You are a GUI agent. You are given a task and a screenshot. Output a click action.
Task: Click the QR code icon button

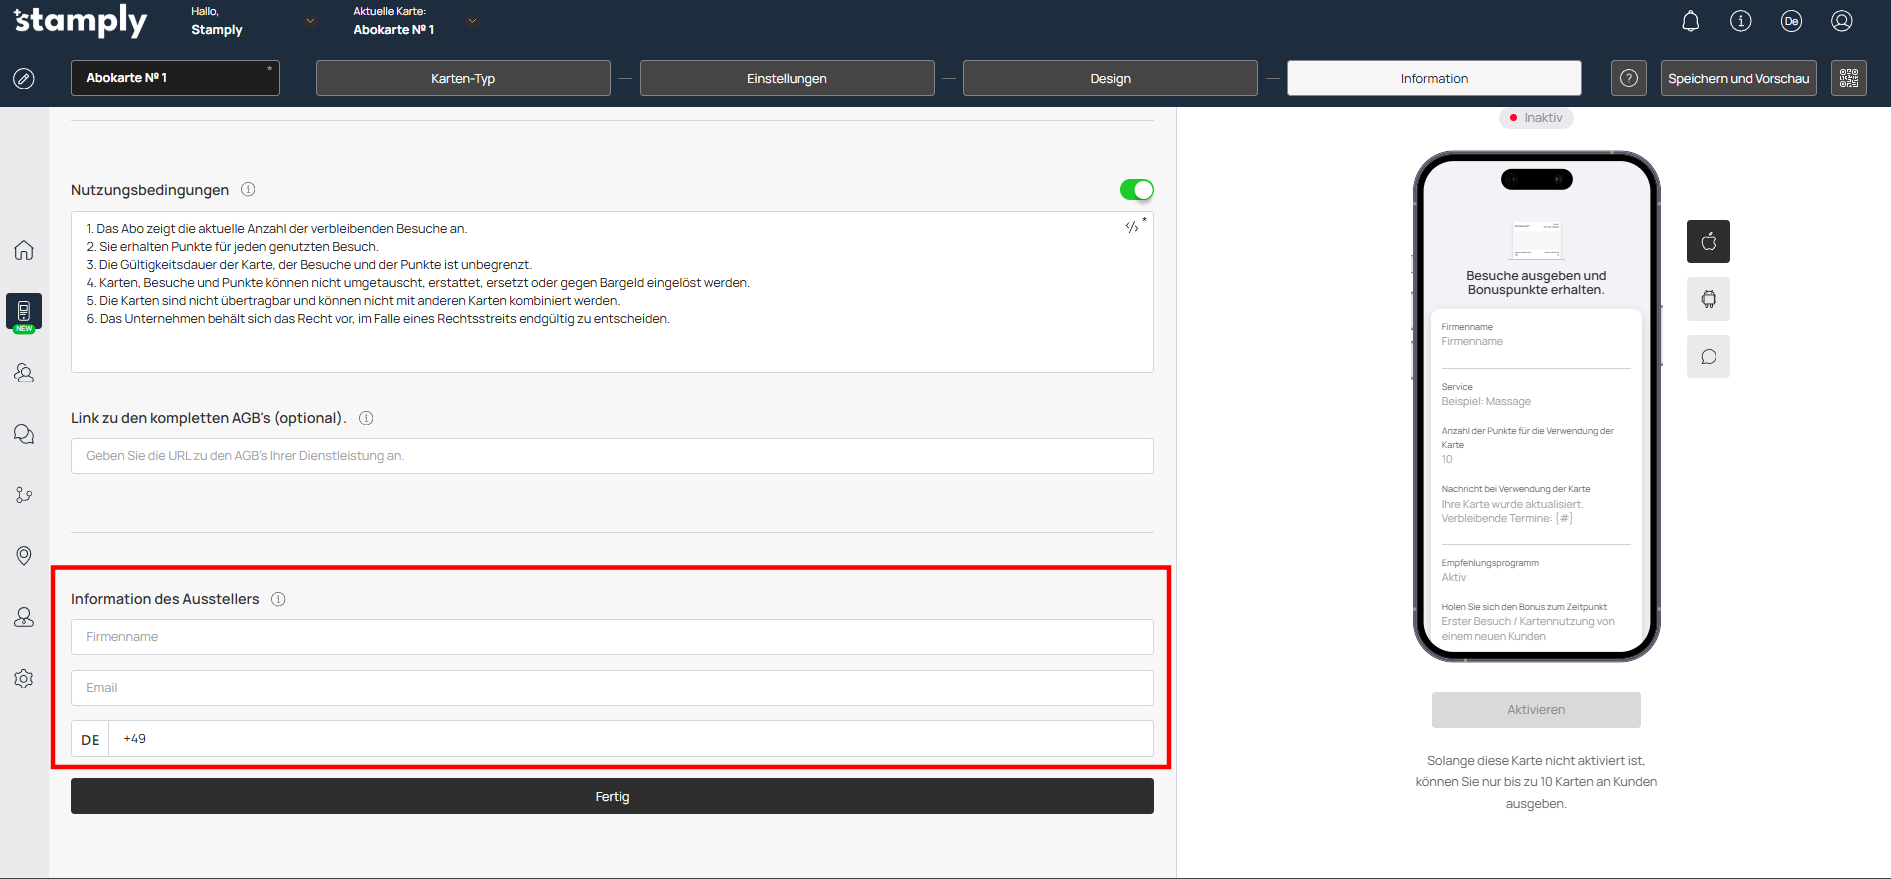(x=1848, y=78)
